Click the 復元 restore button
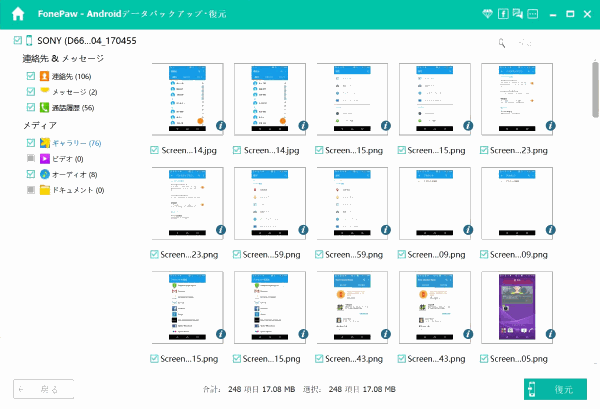The width and height of the screenshot is (600, 409). [x=555, y=389]
